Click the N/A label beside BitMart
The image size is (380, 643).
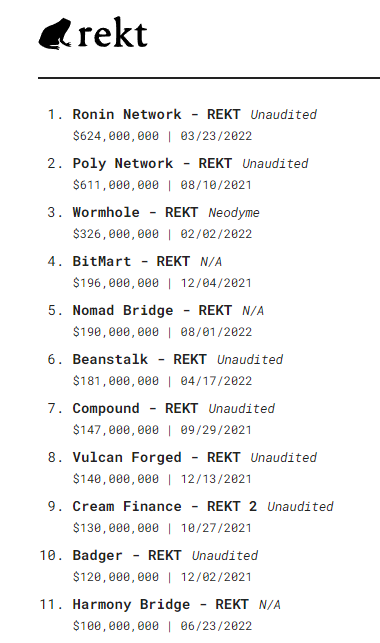[211, 262]
